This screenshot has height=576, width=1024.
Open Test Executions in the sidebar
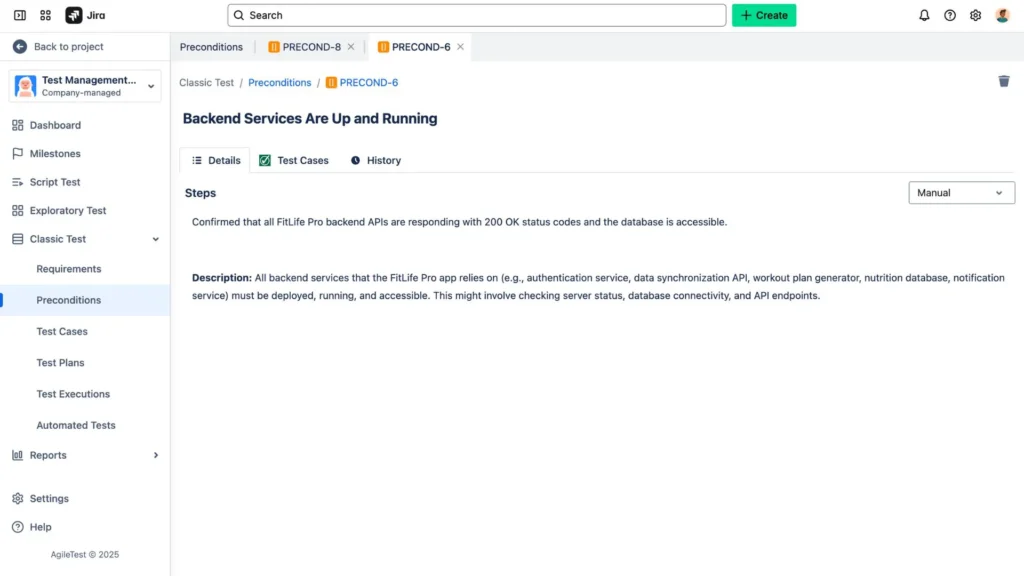(73, 394)
